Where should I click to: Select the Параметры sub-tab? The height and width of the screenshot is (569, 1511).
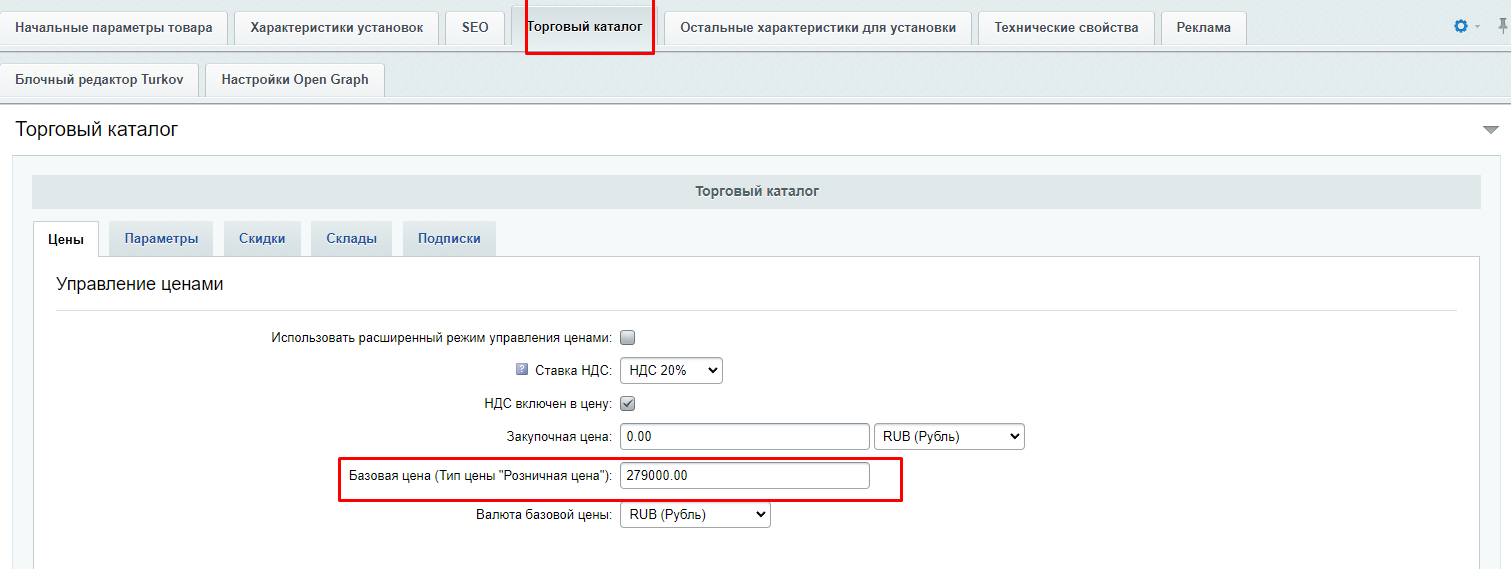pos(161,239)
